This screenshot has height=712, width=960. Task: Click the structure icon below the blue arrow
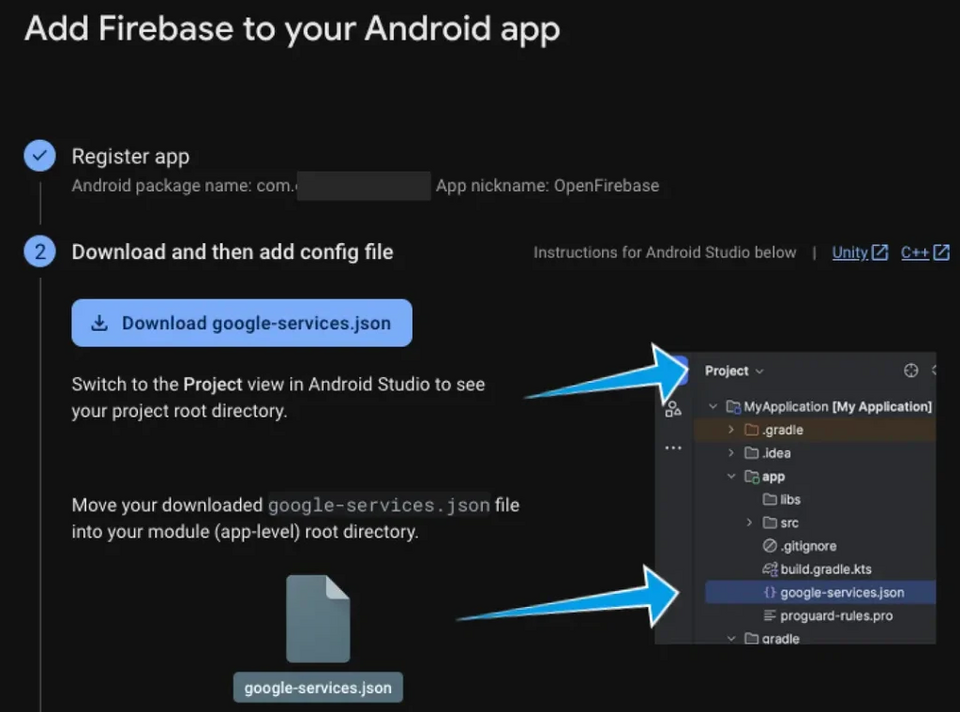coord(673,409)
